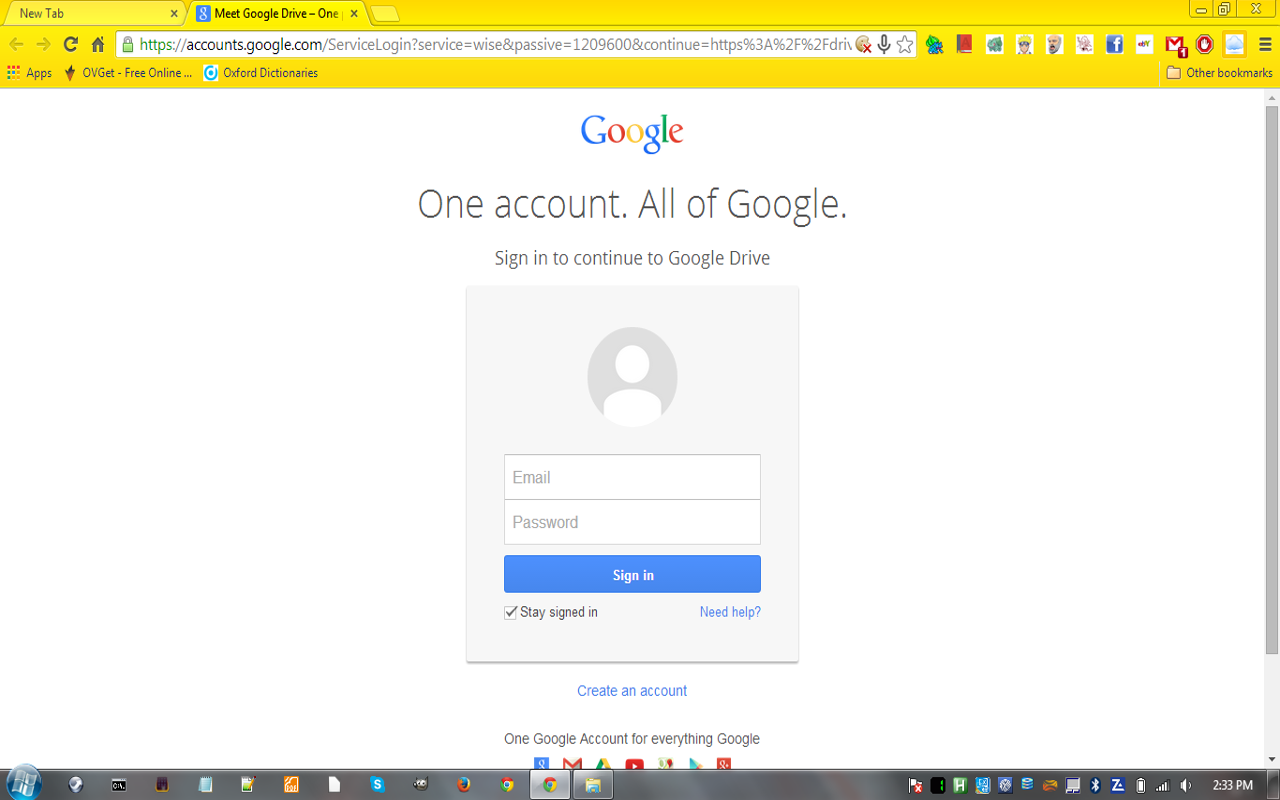
Task: Click the microphone voice search icon
Action: click(884, 44)
